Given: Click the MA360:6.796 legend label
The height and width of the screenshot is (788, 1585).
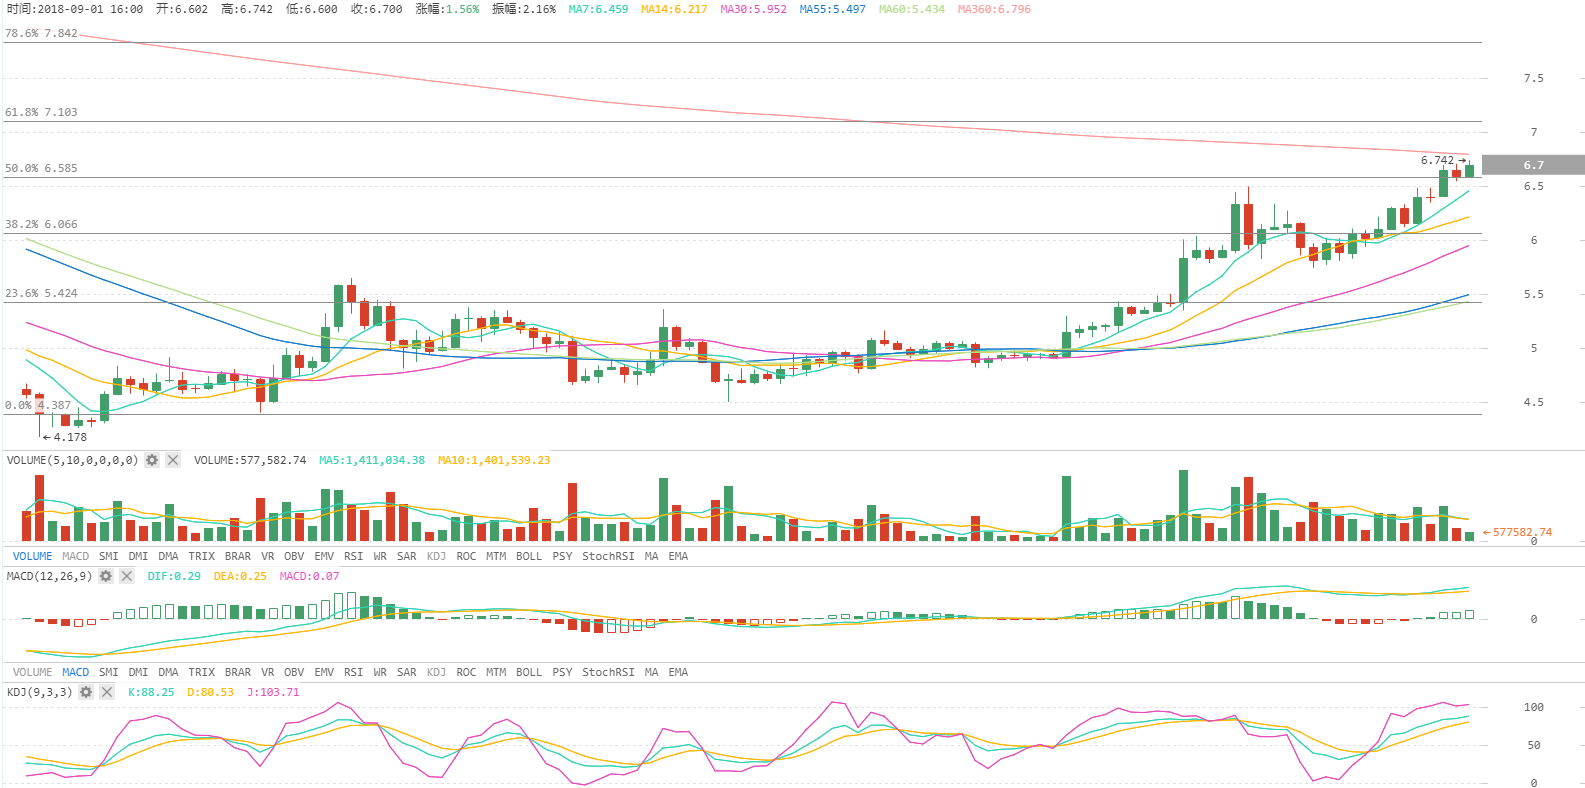Looking at the screenshot, I should pos(994,9).
